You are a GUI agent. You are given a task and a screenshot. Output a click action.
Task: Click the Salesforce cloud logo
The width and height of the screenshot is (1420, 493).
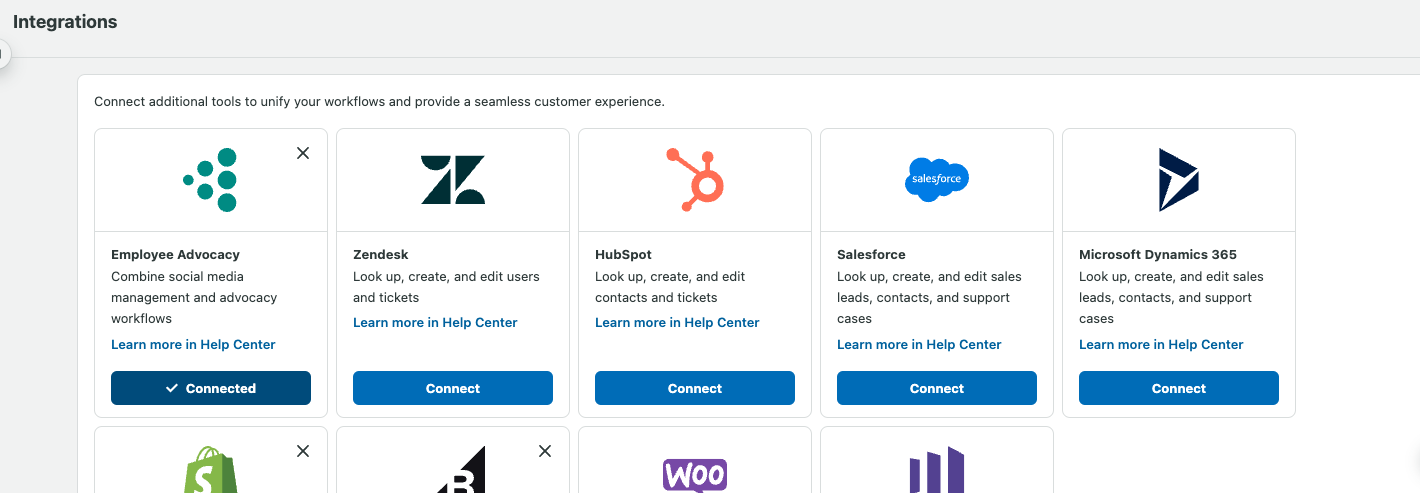point(937,179)
